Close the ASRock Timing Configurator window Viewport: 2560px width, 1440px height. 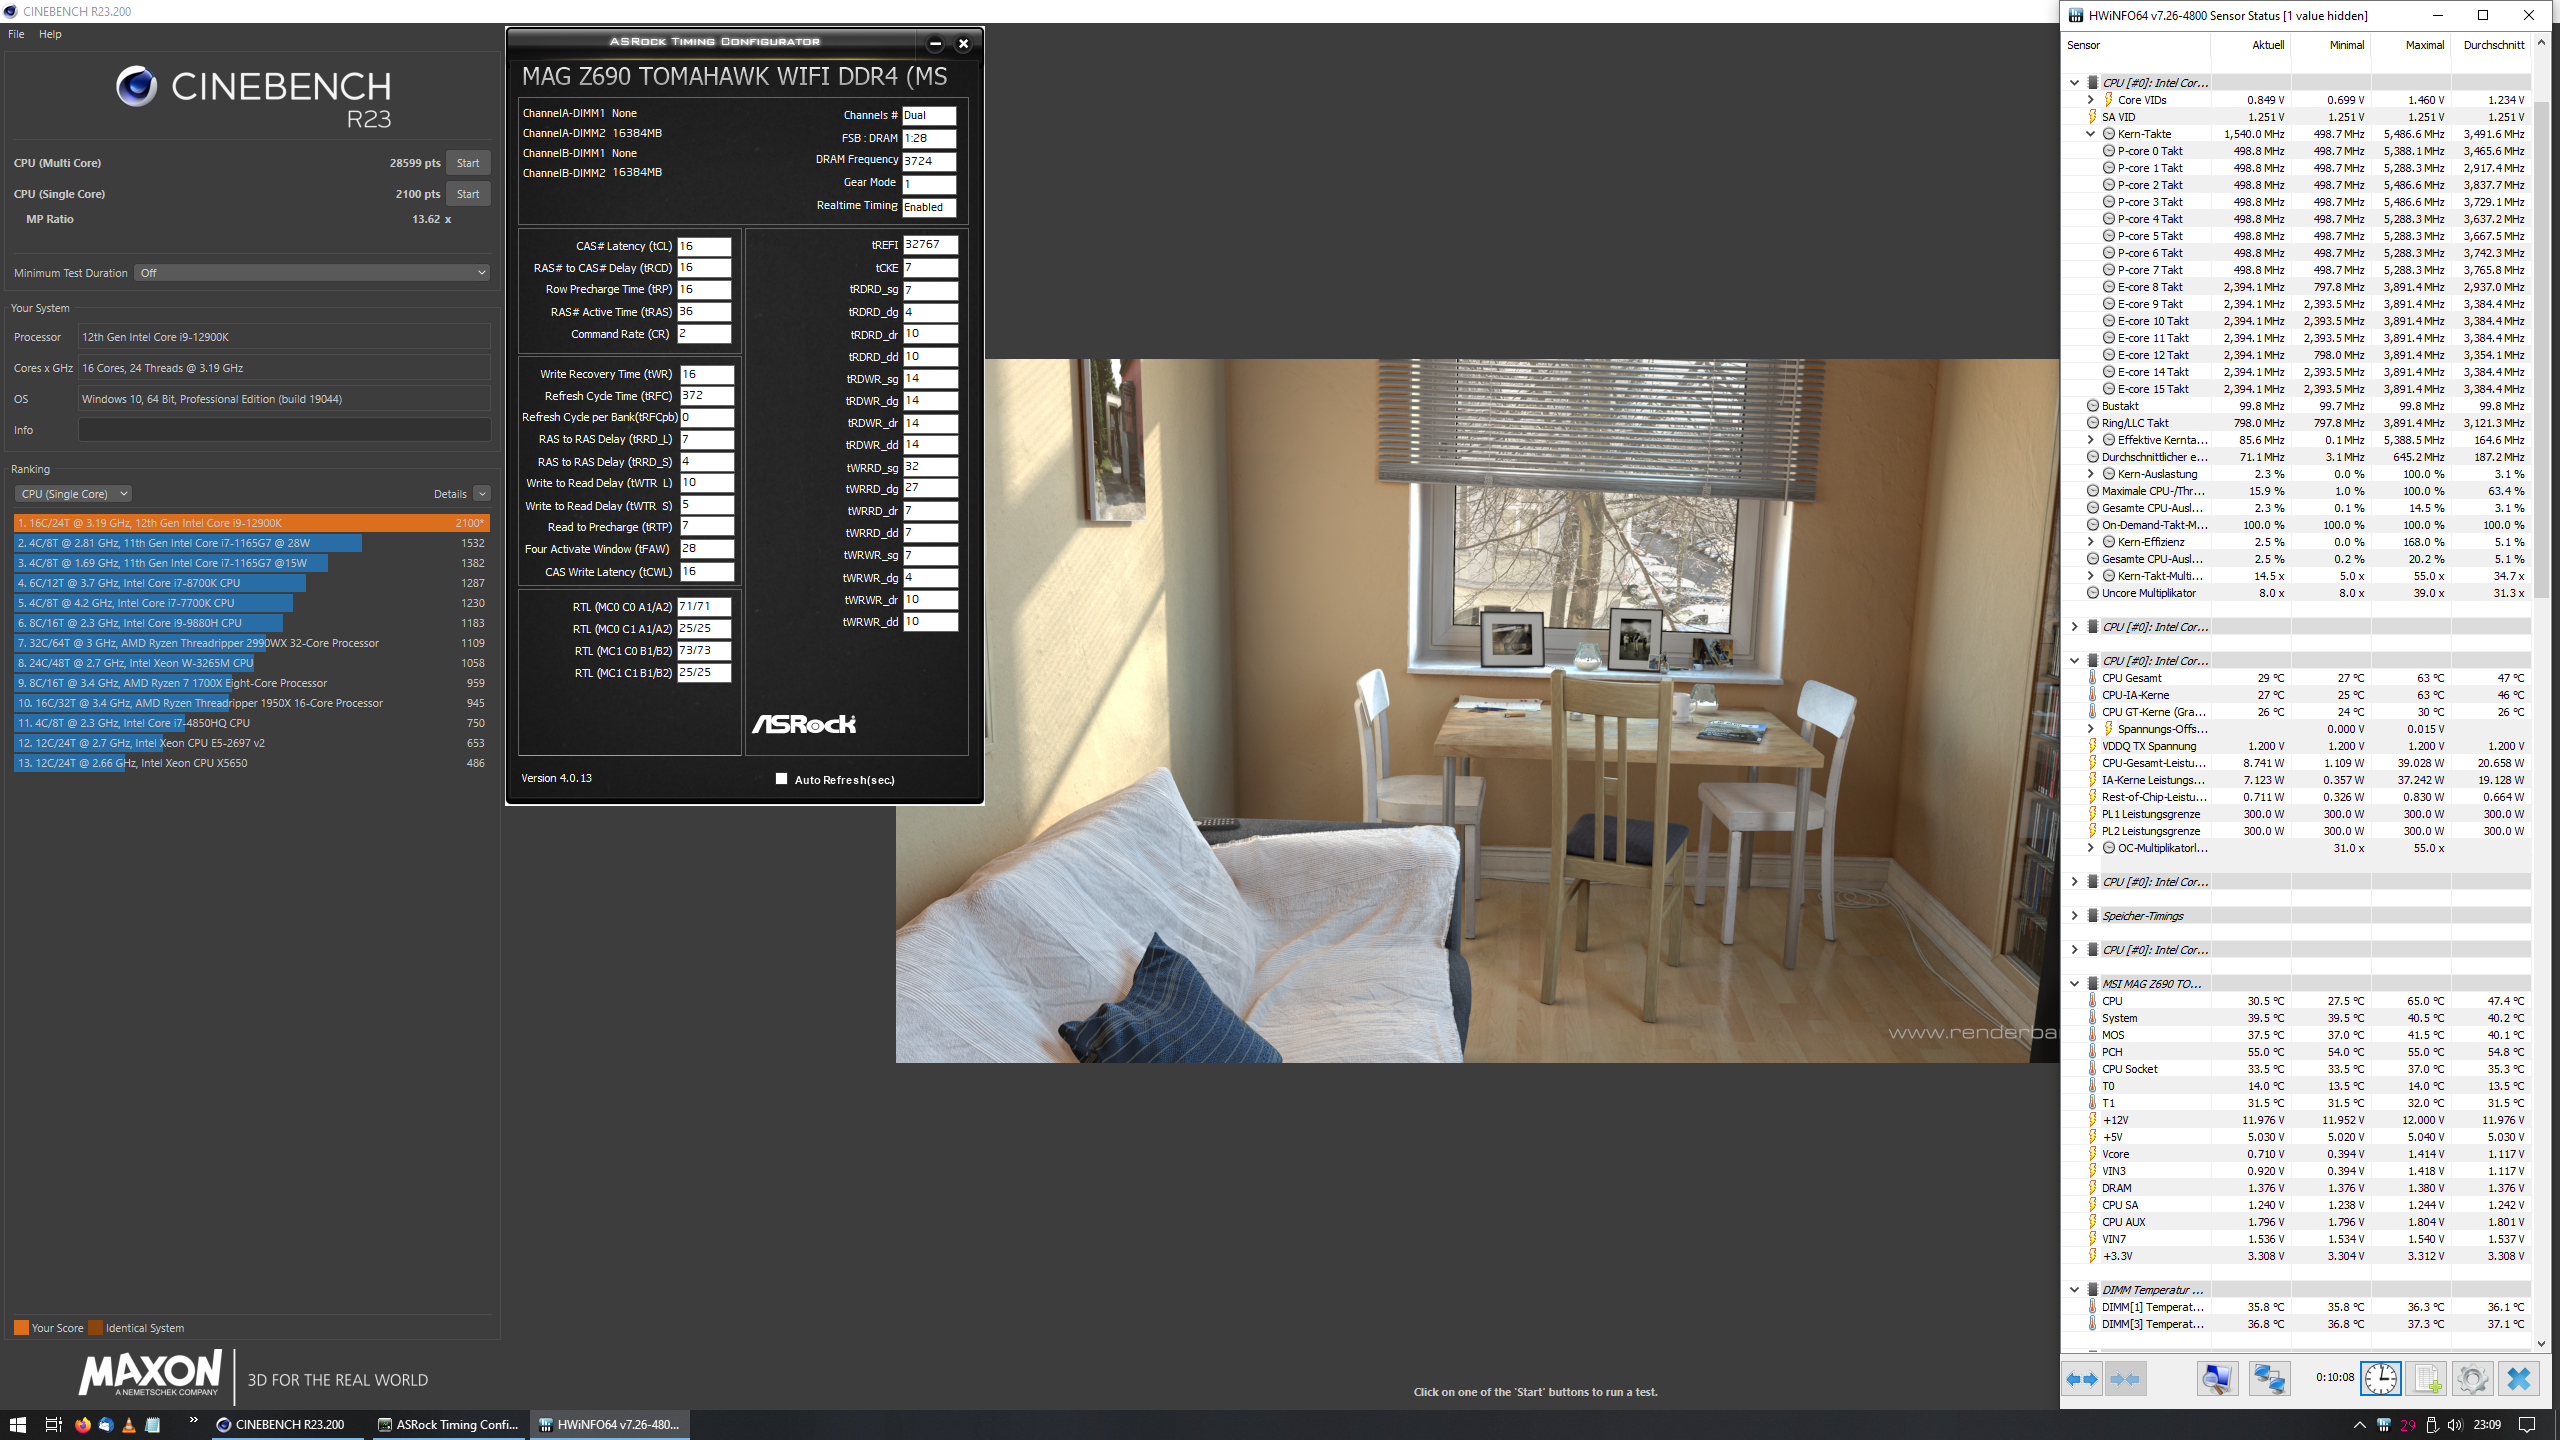[x=964, y=43]
